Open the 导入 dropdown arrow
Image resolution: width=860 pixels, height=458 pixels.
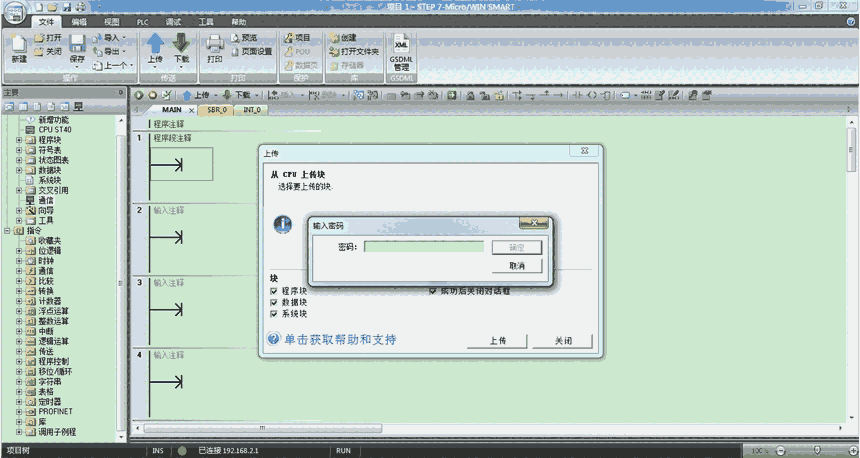[x=124, y=38]
